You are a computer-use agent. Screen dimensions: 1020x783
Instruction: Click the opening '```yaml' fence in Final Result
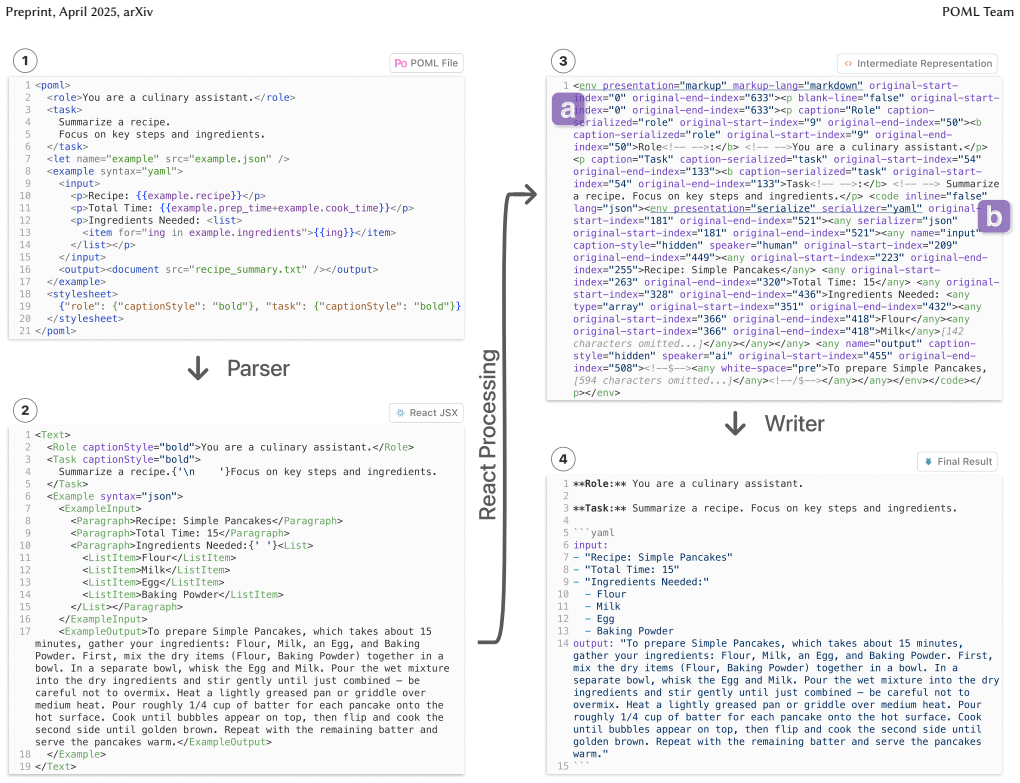coord(593,533)
